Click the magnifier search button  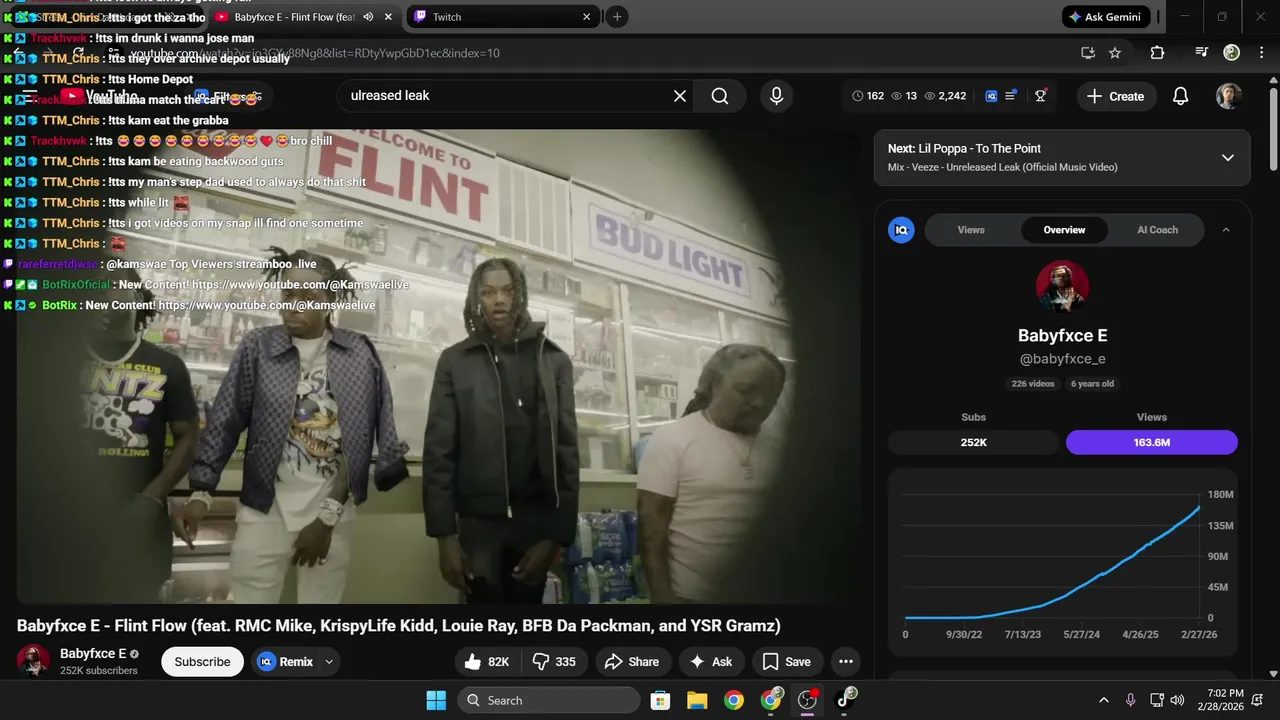coord(720,96)
